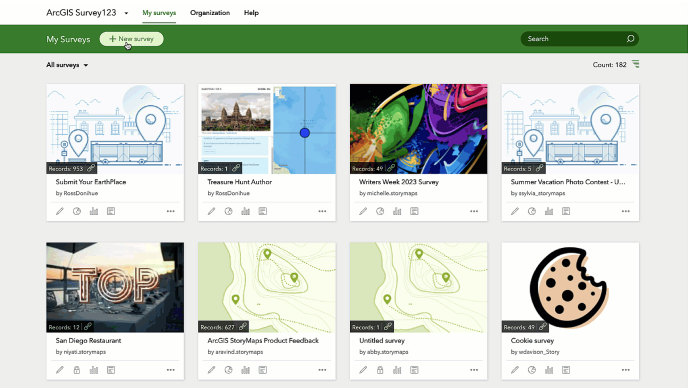View data table for Cookie survey
Image resolution: width=688 pixels, height=388 pixels.
coord(566,370)
